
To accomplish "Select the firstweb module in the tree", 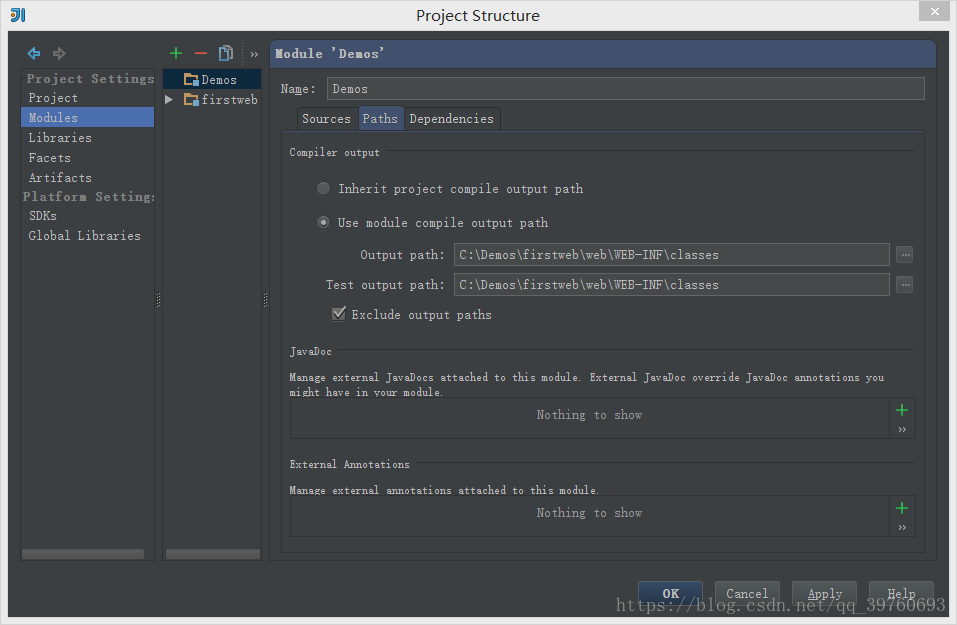I will (x=212, y=99).
